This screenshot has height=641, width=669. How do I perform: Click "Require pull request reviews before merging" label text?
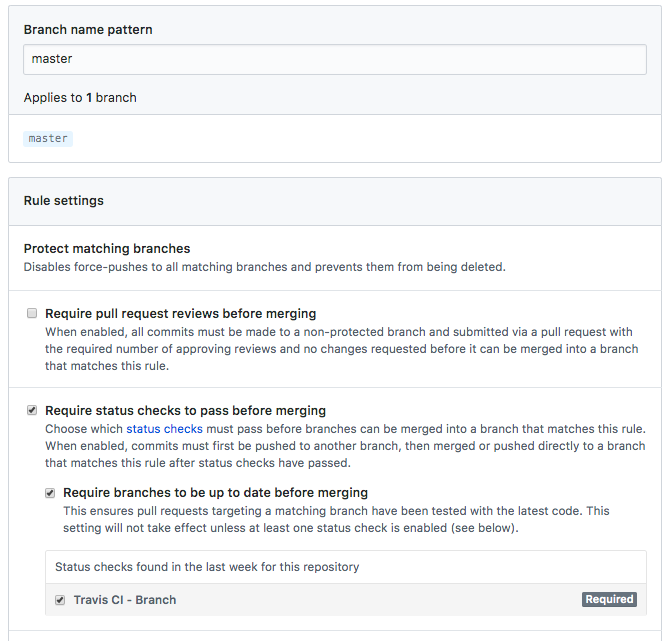pos(180,313)
